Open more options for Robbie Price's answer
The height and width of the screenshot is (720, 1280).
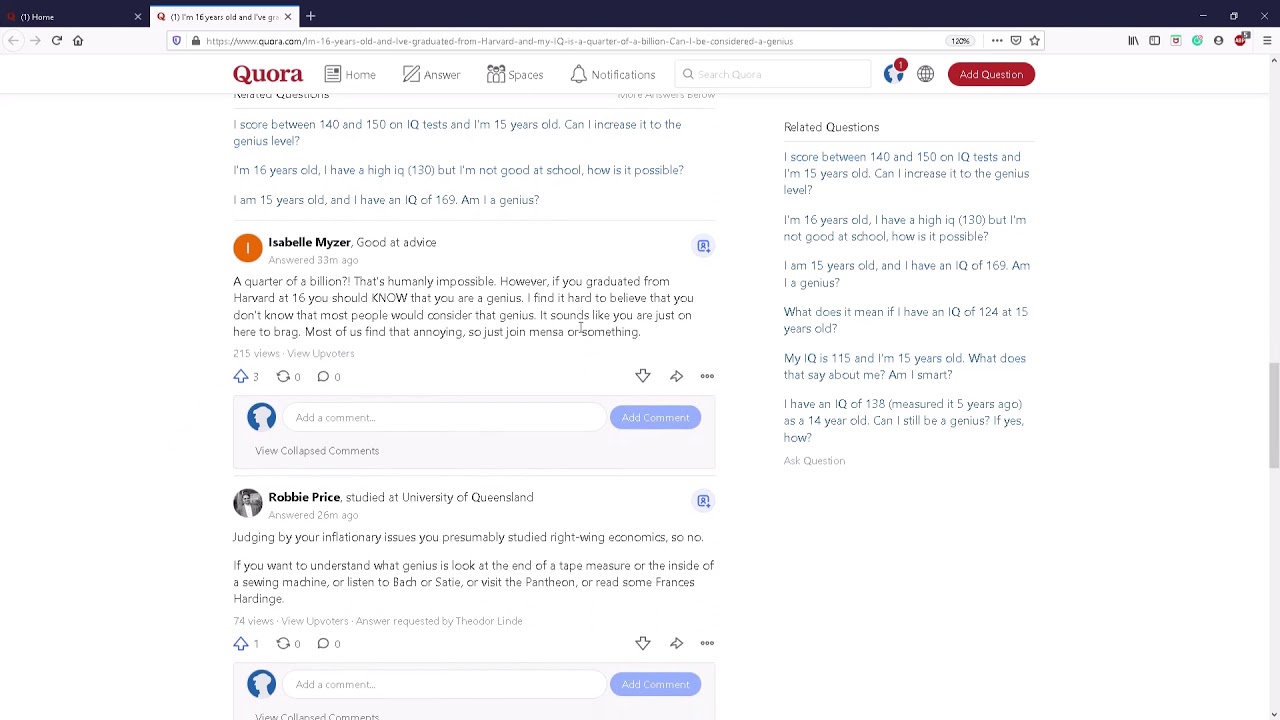click(x=707, y=643)
